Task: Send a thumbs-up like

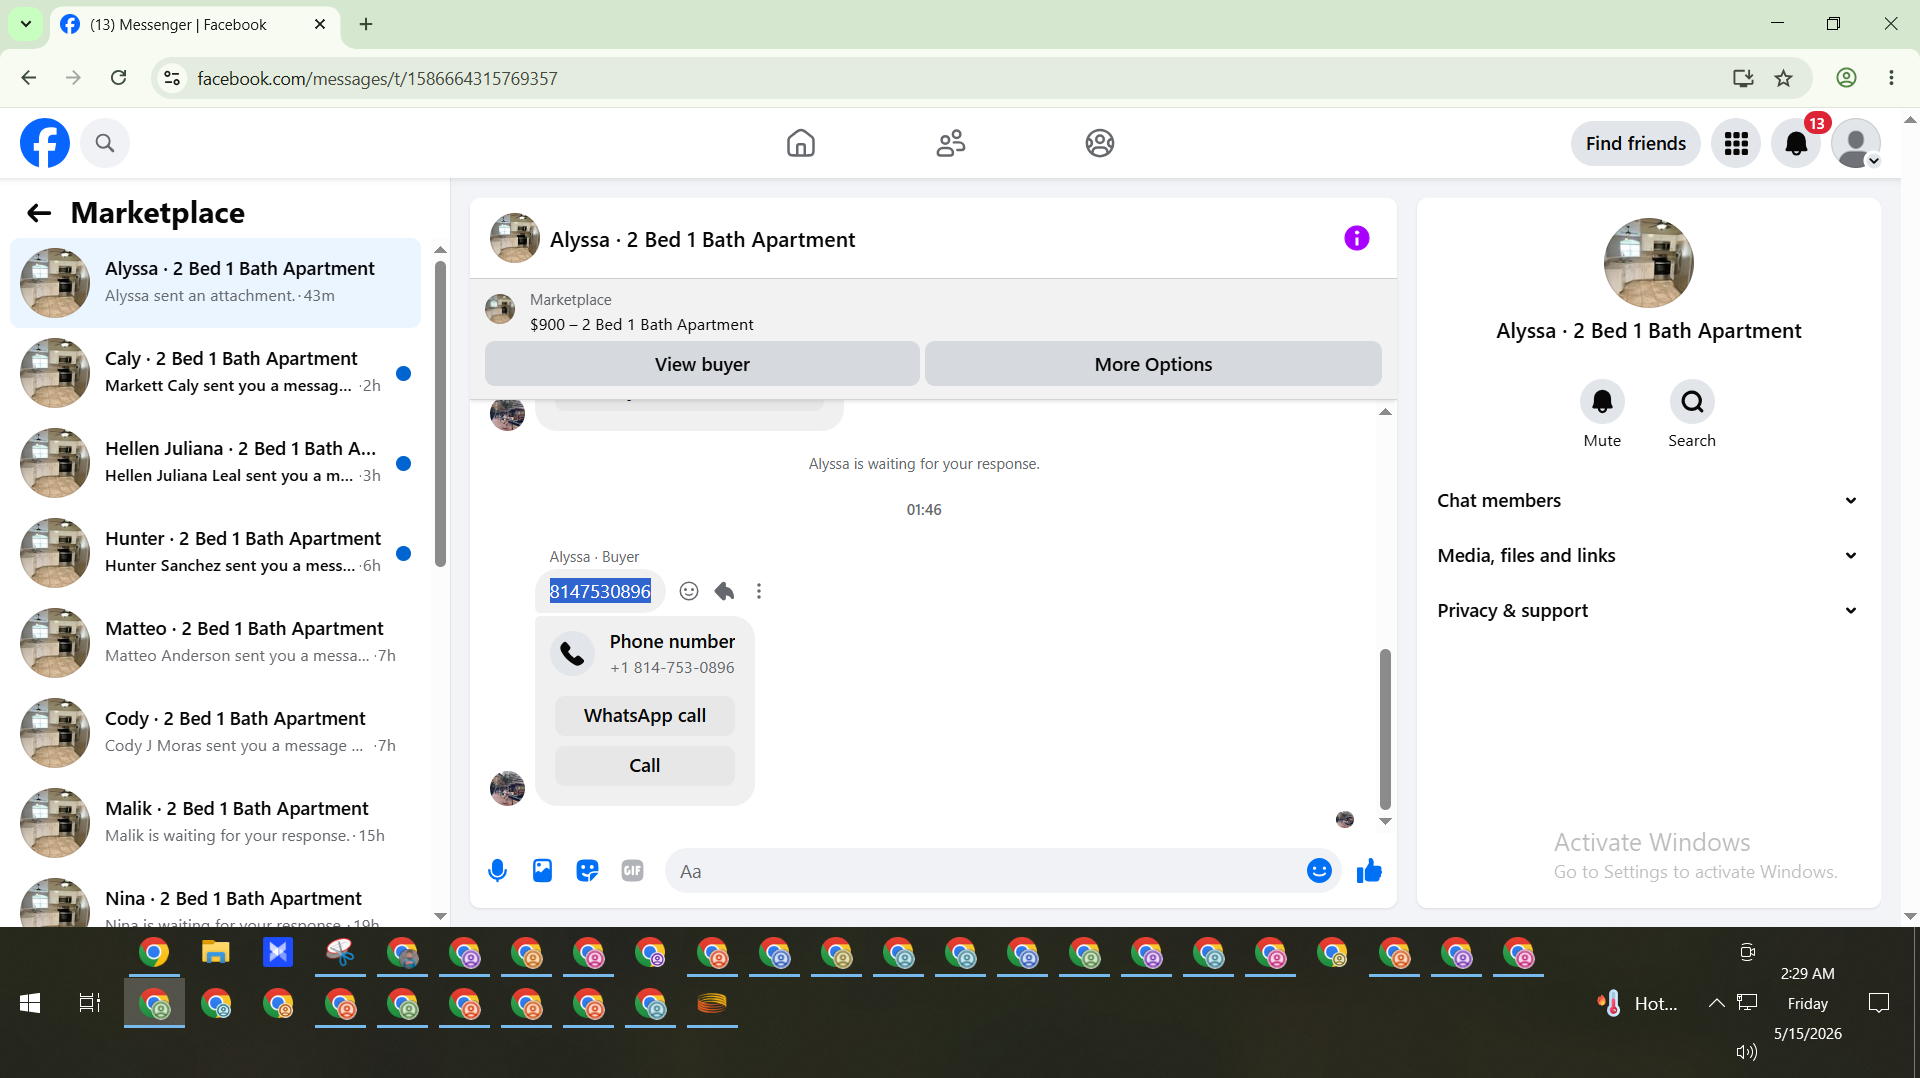Action: click(1369, 871)
